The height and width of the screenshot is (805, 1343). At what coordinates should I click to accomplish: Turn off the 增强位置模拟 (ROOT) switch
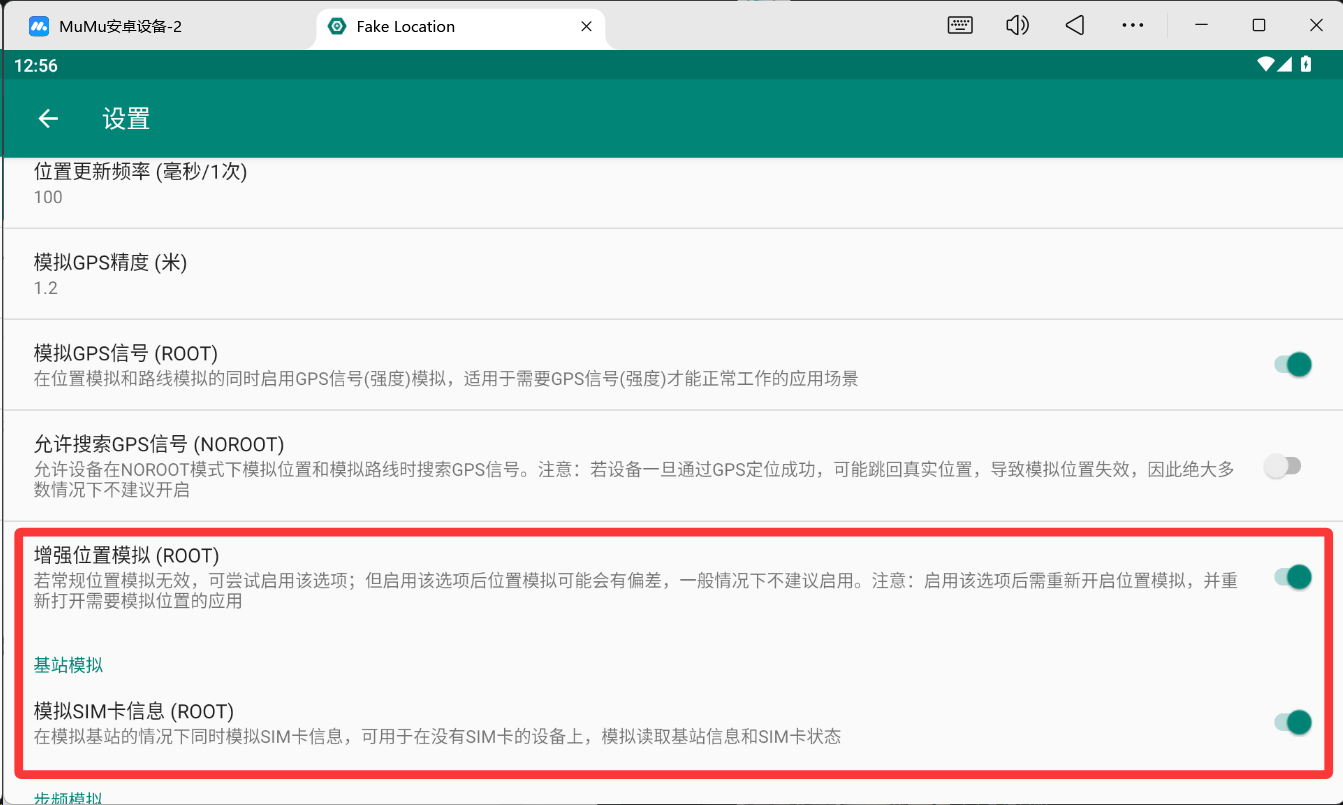1292,577
